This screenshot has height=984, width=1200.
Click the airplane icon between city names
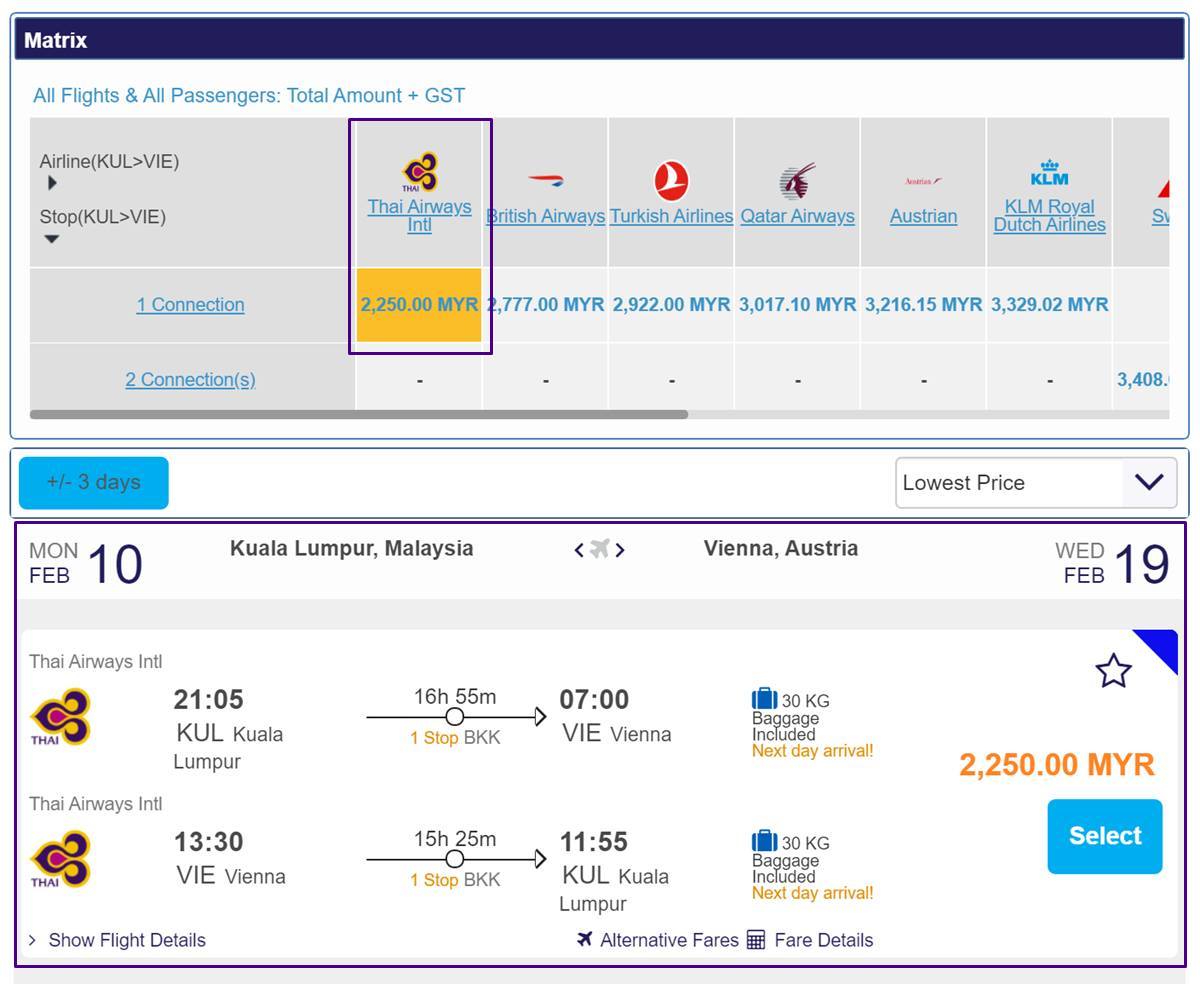click(599, 549)
